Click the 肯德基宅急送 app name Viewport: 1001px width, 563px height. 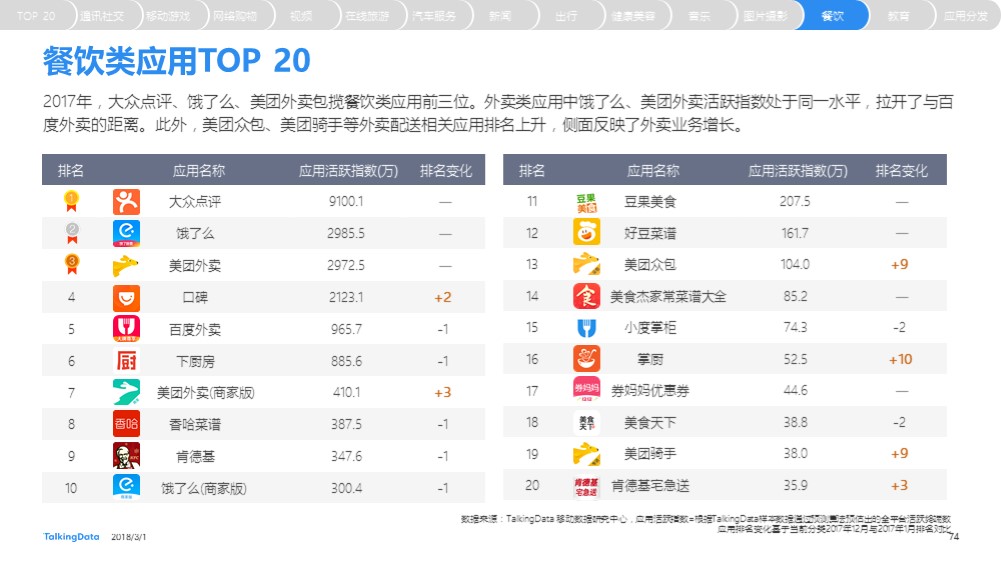[x=651, y=486]
